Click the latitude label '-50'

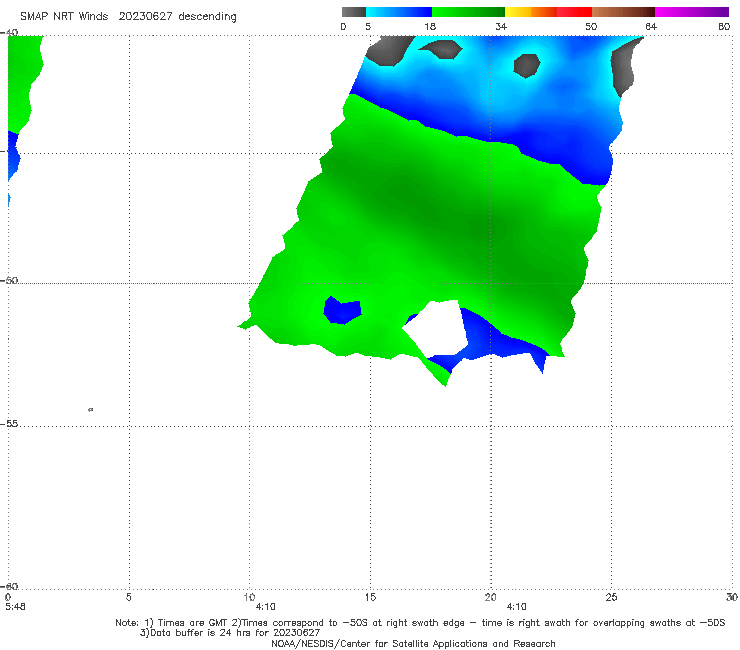coord(9,280)
